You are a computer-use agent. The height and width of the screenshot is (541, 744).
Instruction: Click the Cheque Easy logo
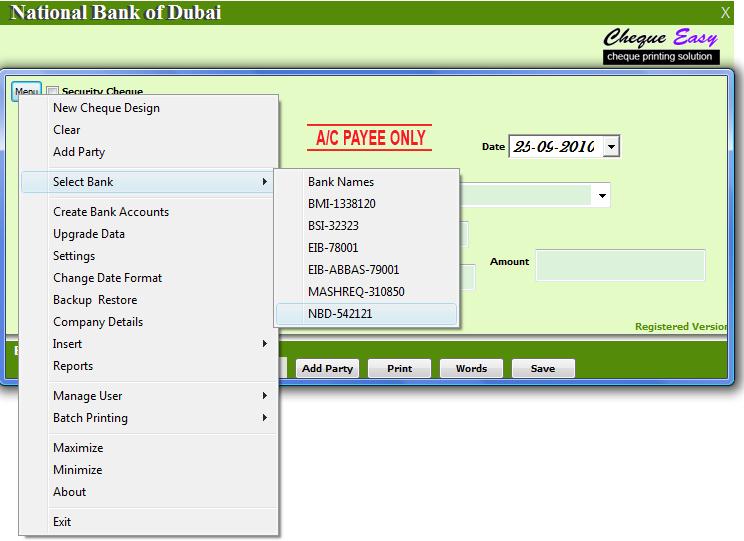pyautogui.click(x=661, y=45)
